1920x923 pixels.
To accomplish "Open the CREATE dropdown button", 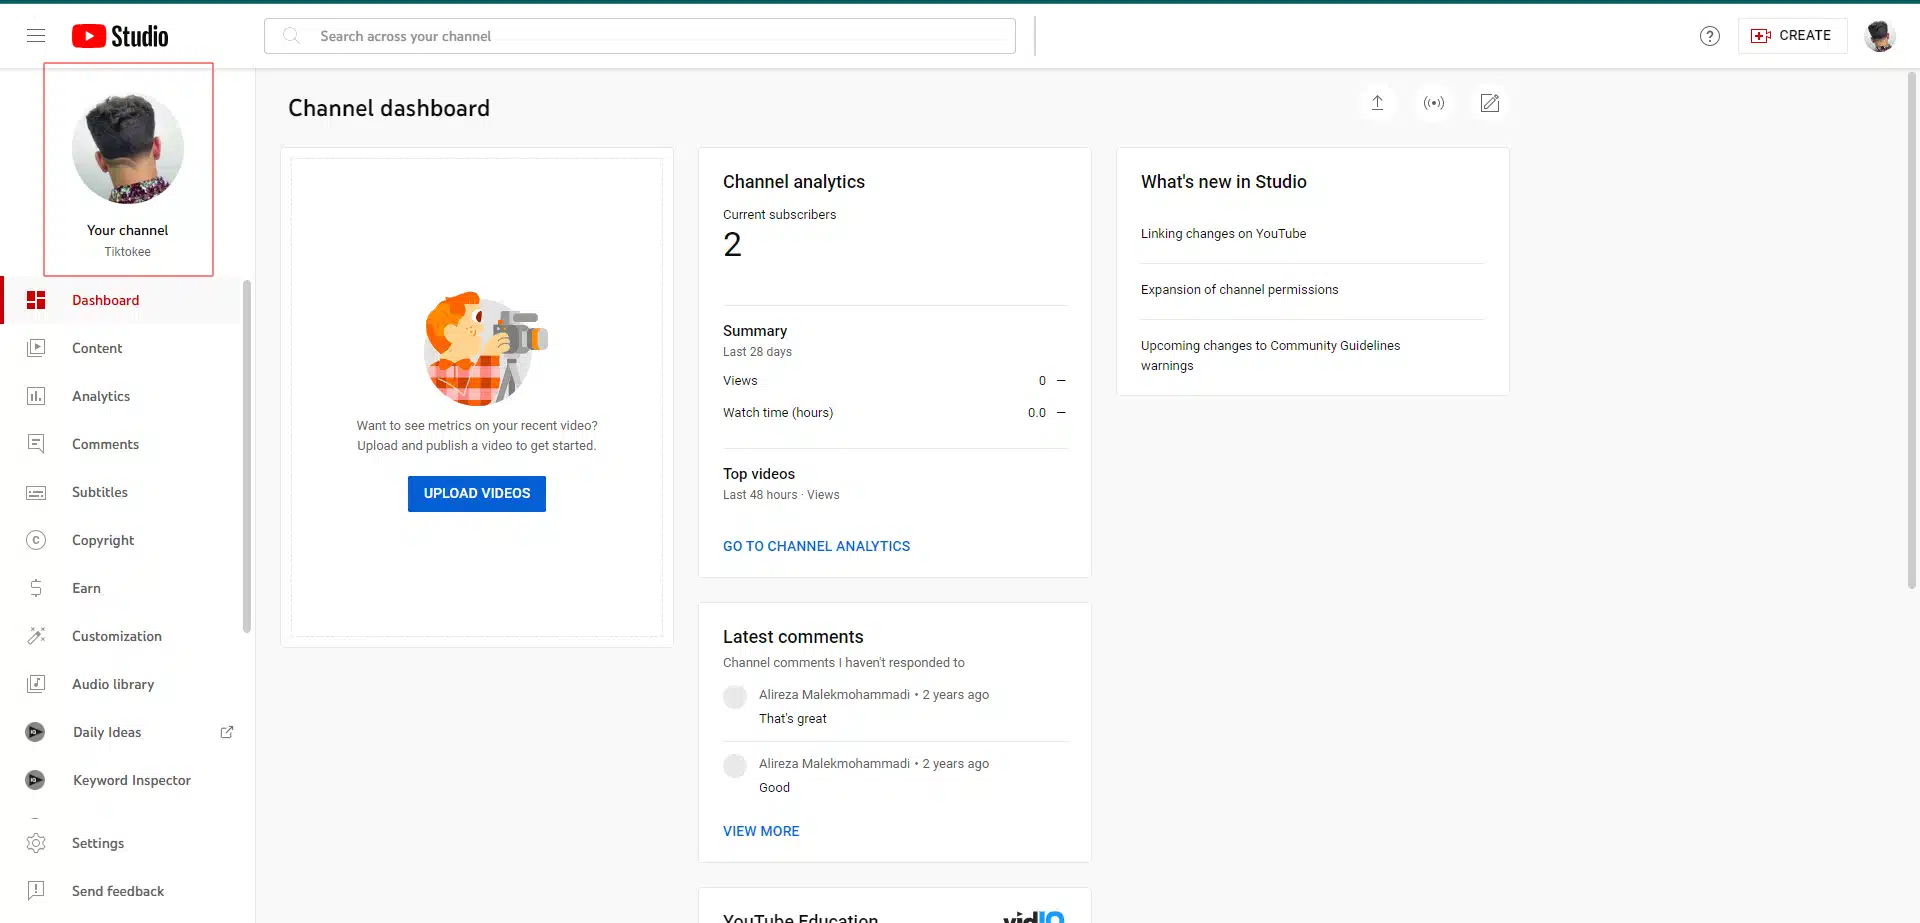I will [1792, 36].
